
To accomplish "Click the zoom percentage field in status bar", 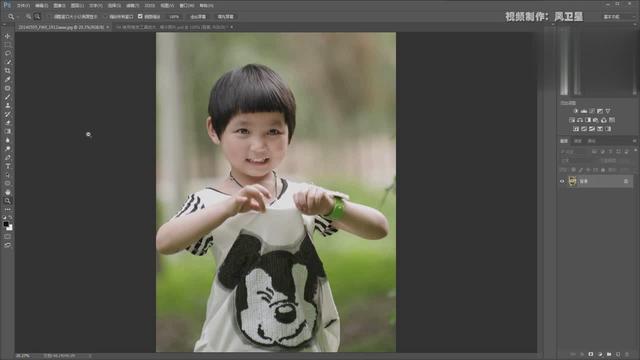I will 23,356.
